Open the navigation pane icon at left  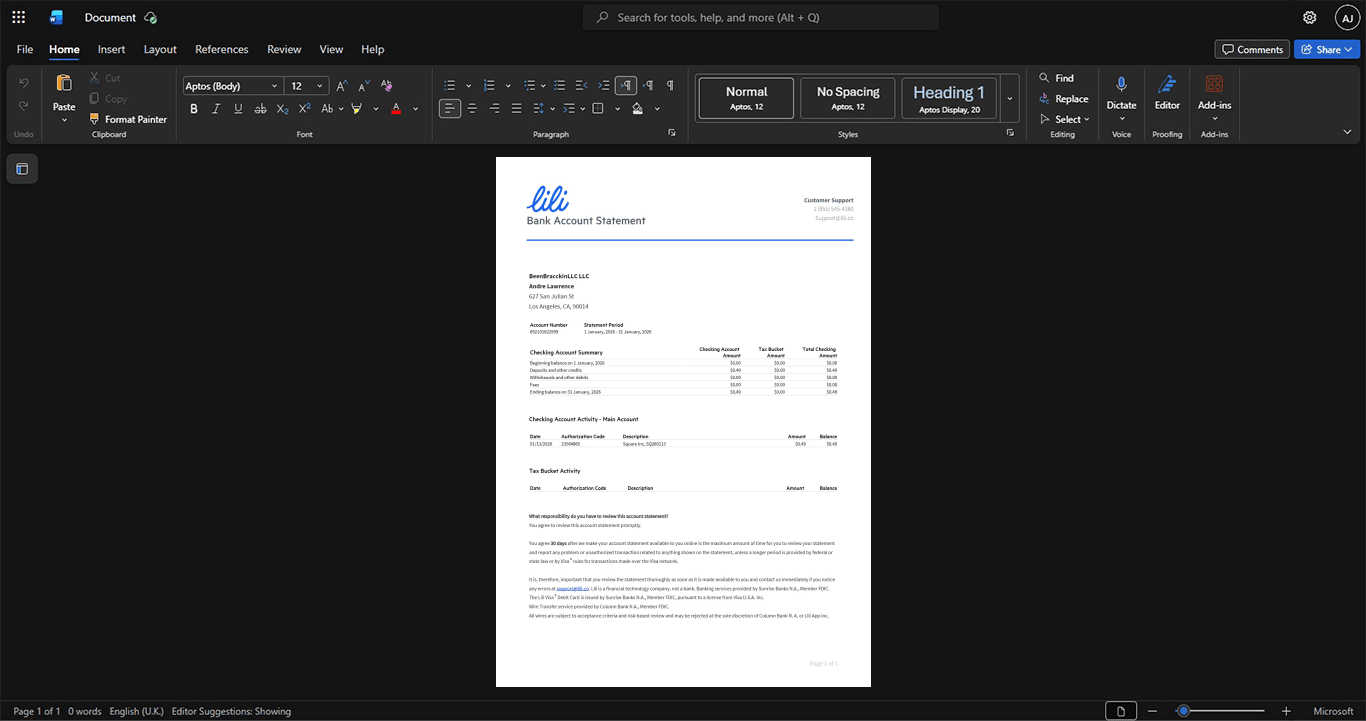click(22, 169)
